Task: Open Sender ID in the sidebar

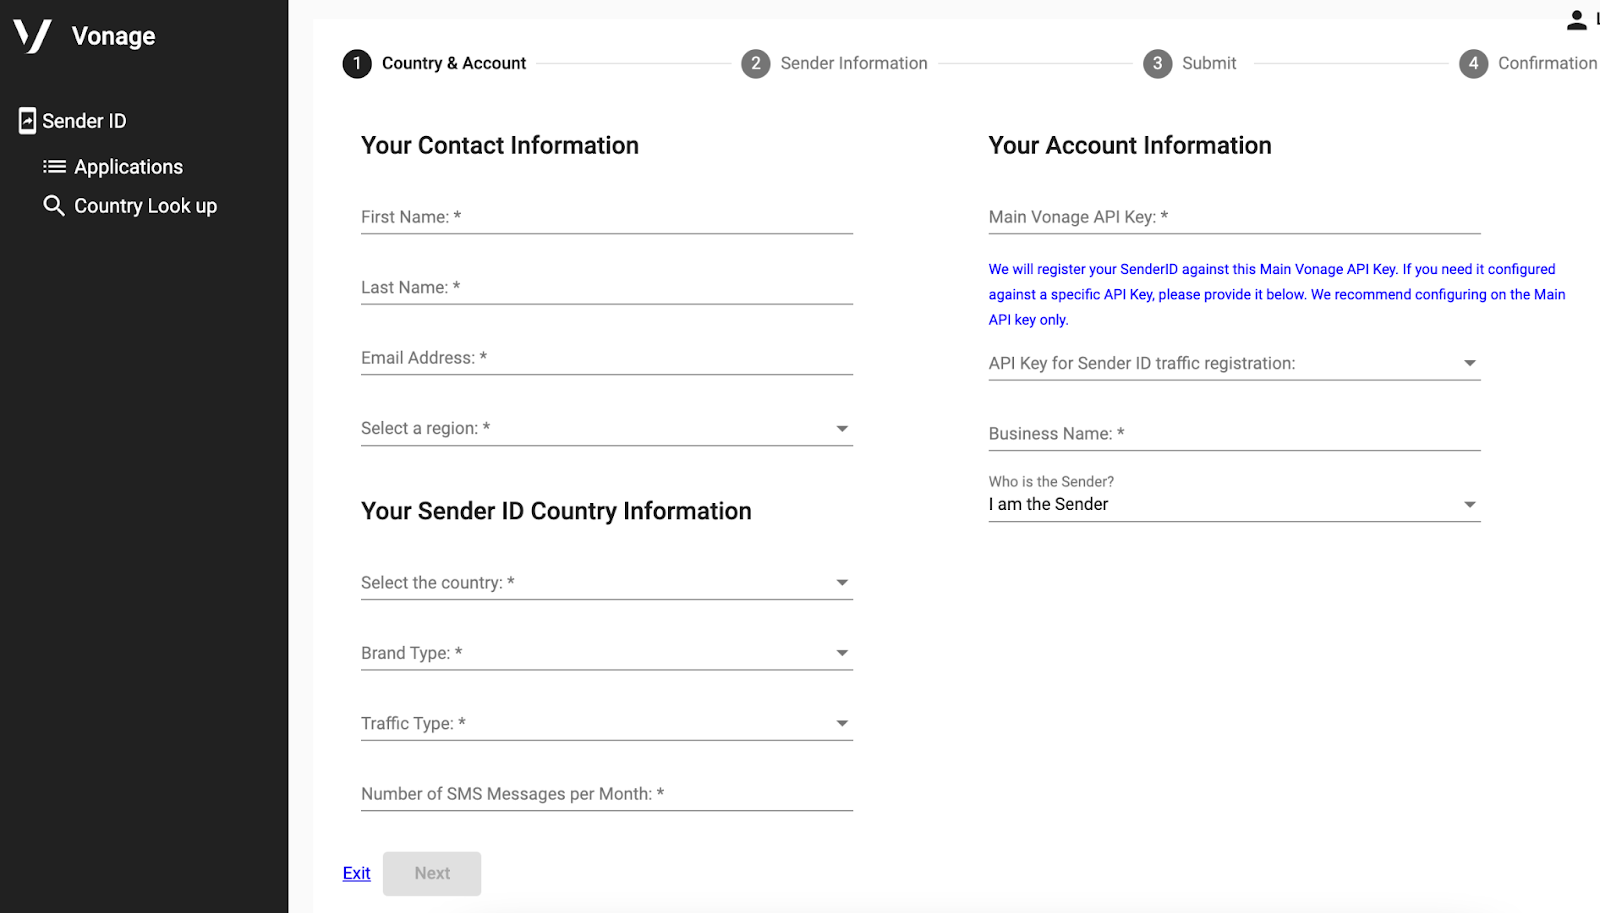Action: pos(84,121)
